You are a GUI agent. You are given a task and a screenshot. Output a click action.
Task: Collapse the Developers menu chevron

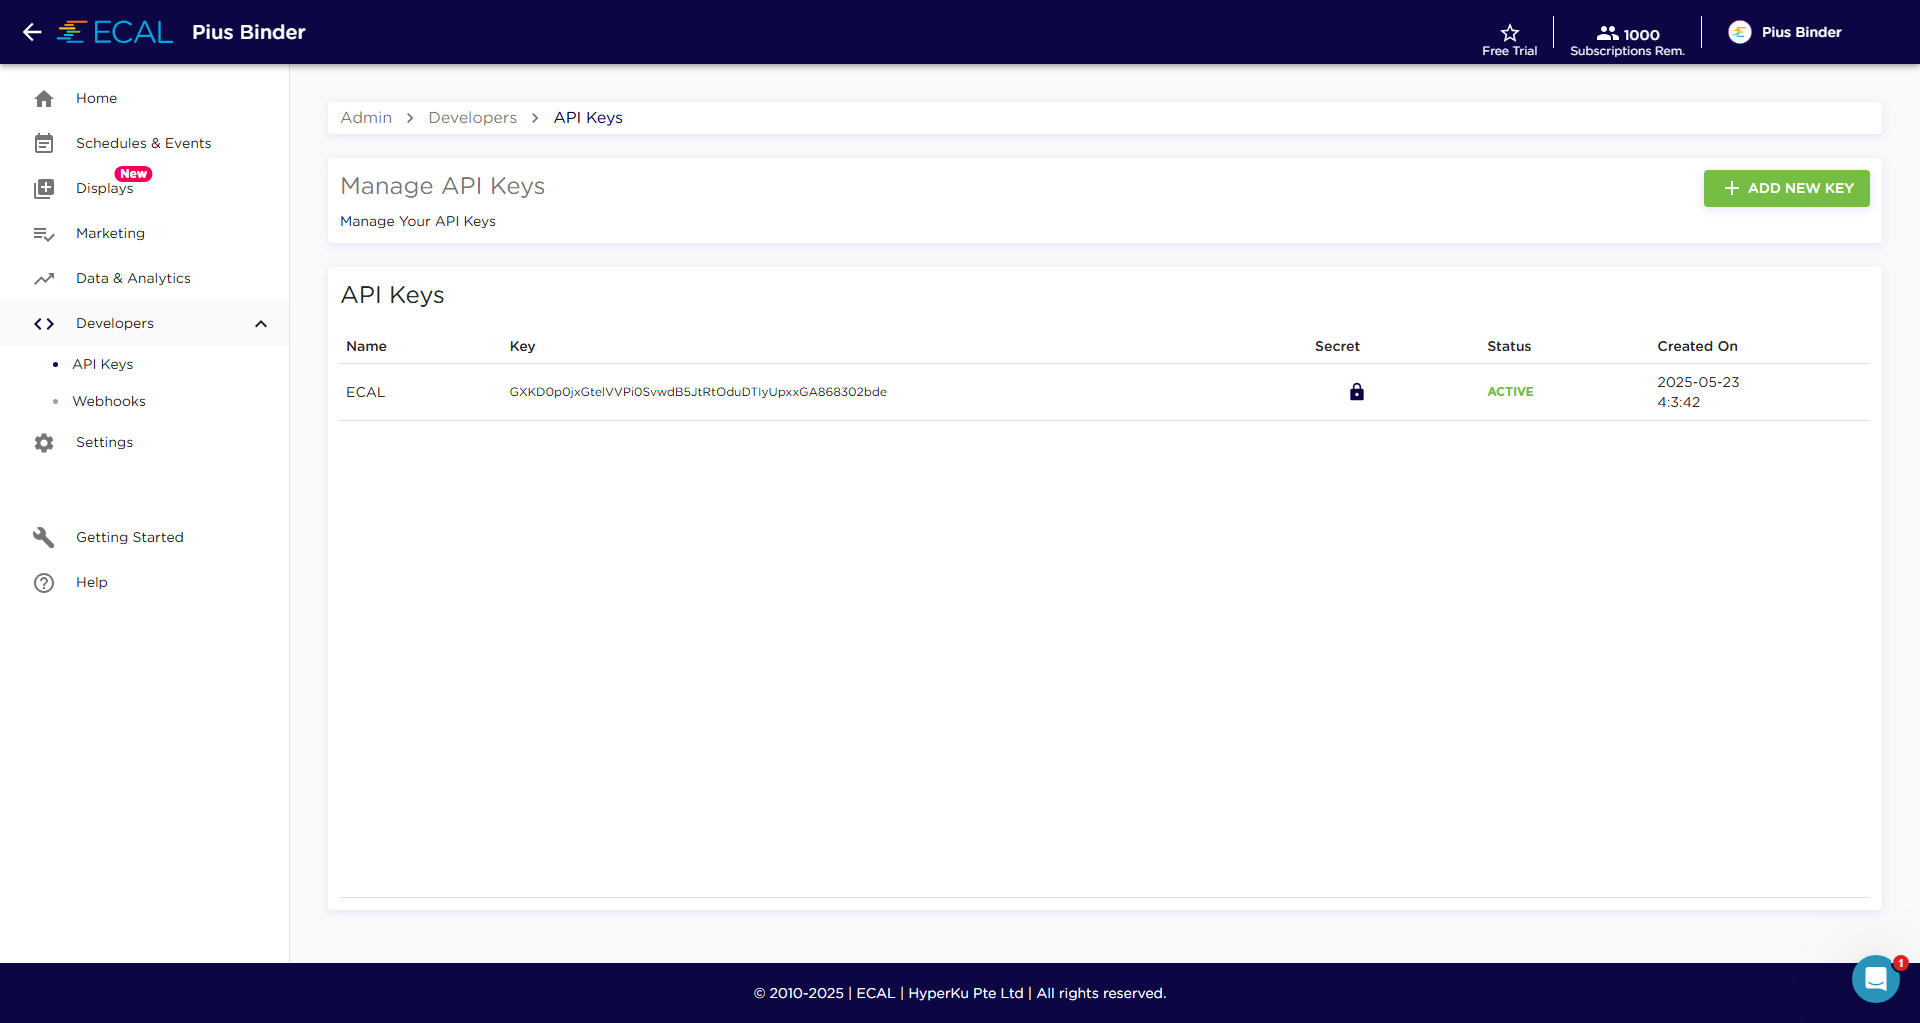(x=261, y=324)
